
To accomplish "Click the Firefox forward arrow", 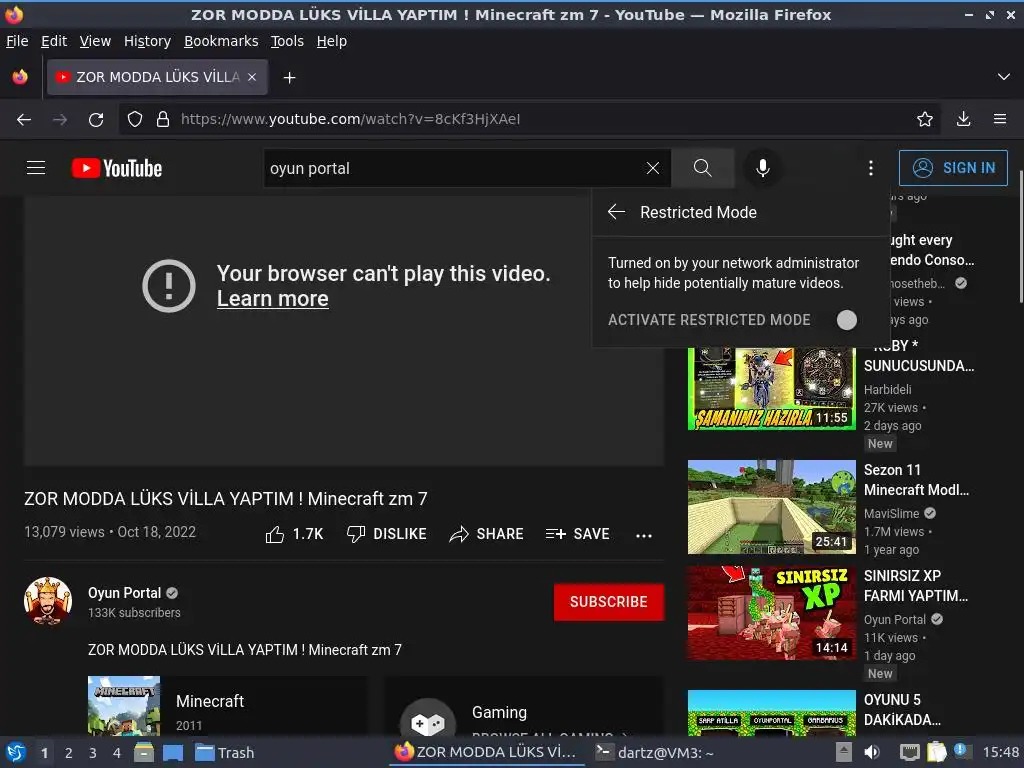I will pos(60,119).
